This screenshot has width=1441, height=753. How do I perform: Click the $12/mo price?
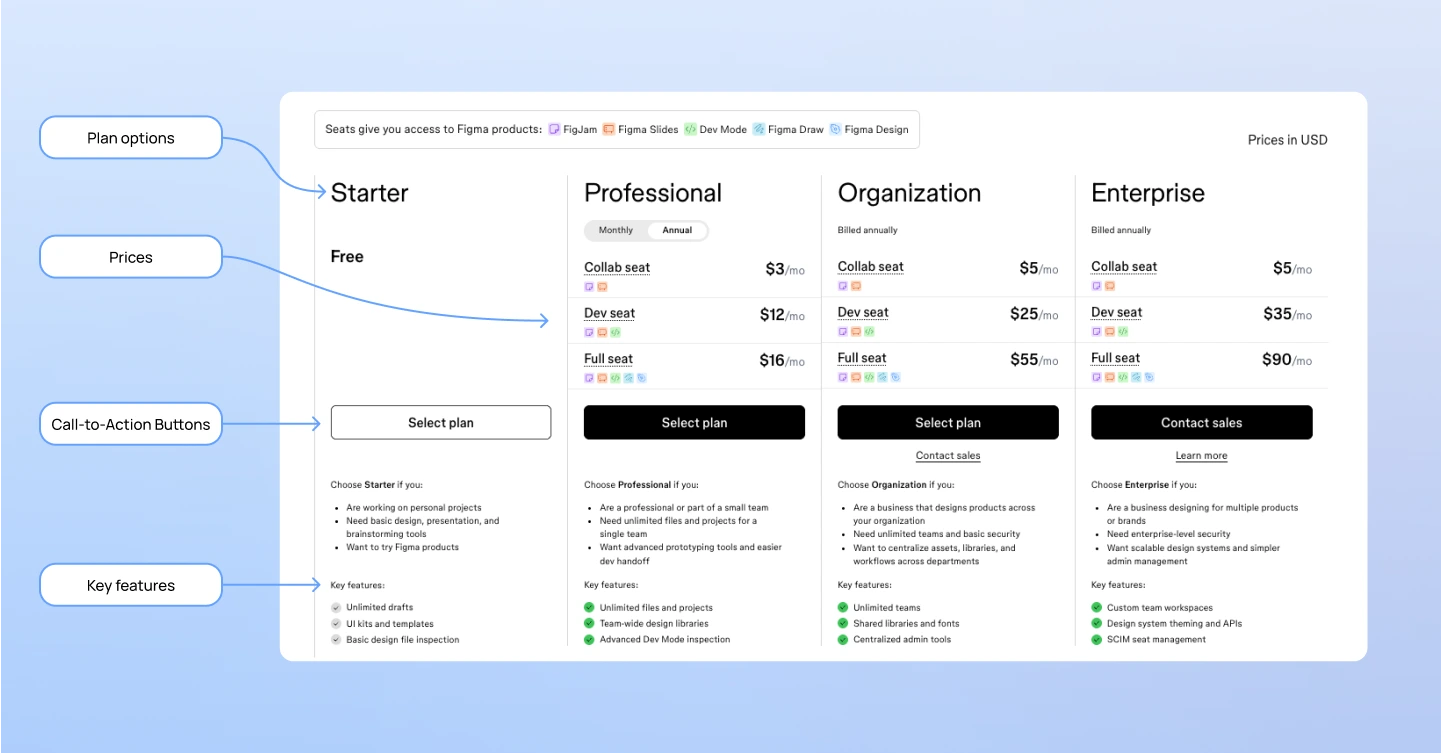[x=782, y=315]
